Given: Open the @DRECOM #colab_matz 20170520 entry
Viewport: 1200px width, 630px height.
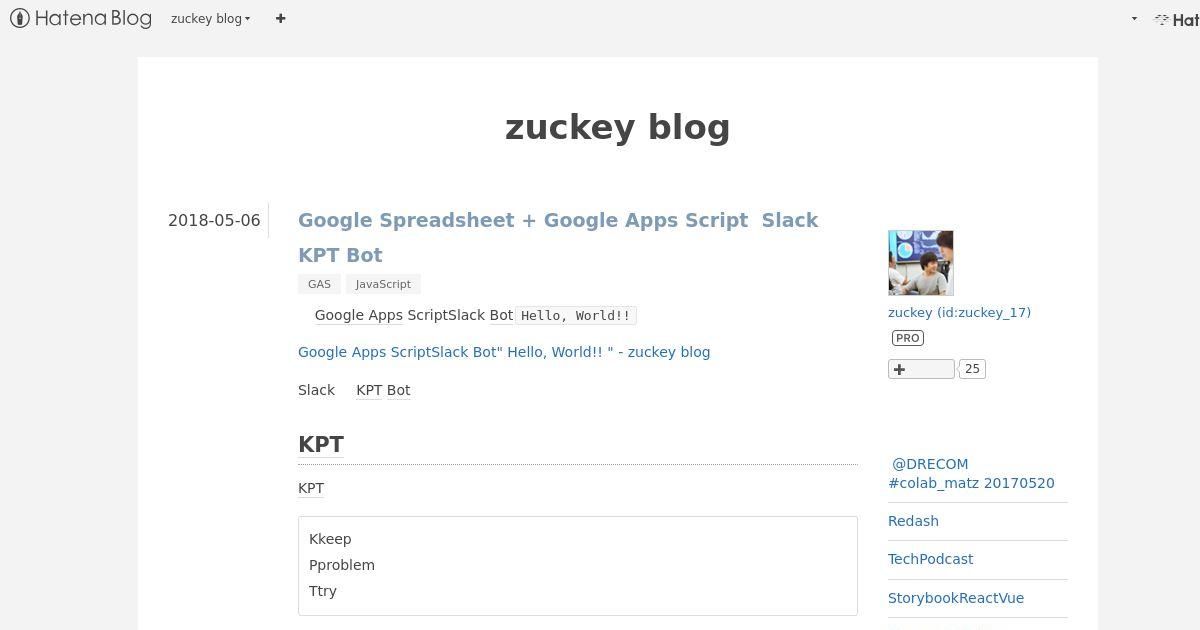Looking at the screenshot, I should pyautogui.click(x=971, y=473).
